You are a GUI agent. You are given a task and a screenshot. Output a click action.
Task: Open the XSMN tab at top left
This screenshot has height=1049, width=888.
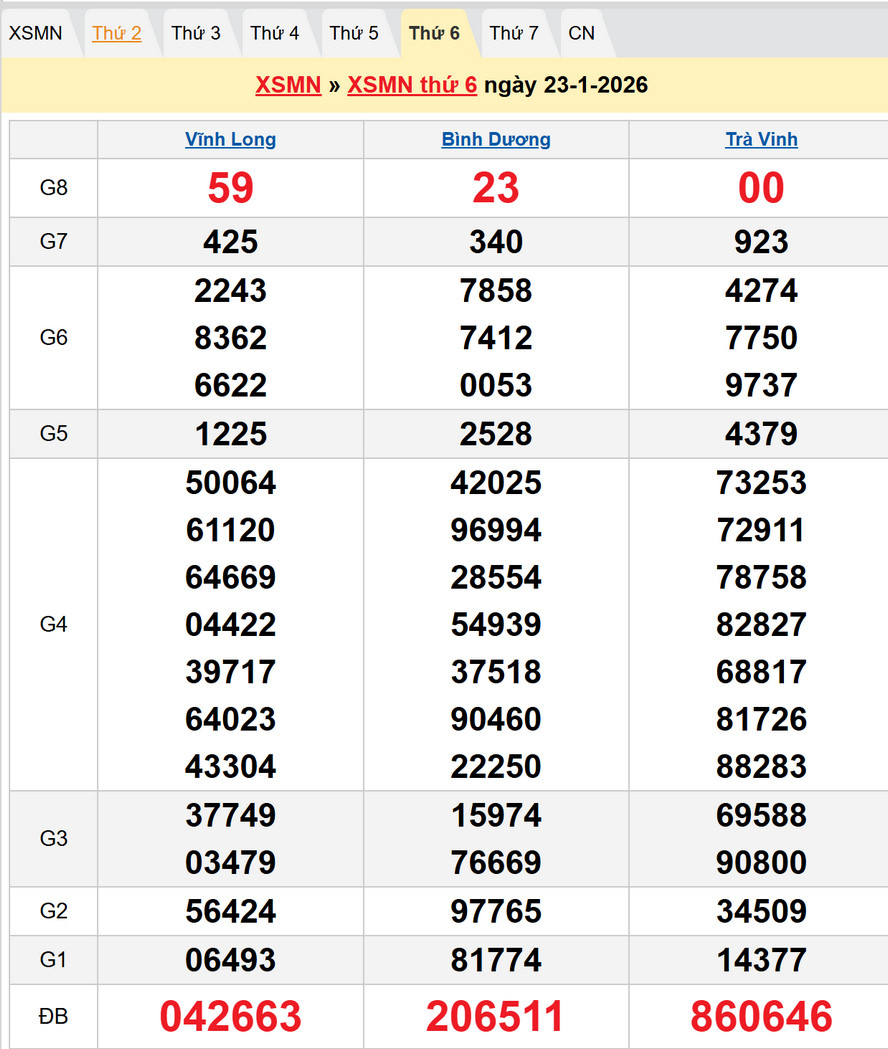(36, 33)
